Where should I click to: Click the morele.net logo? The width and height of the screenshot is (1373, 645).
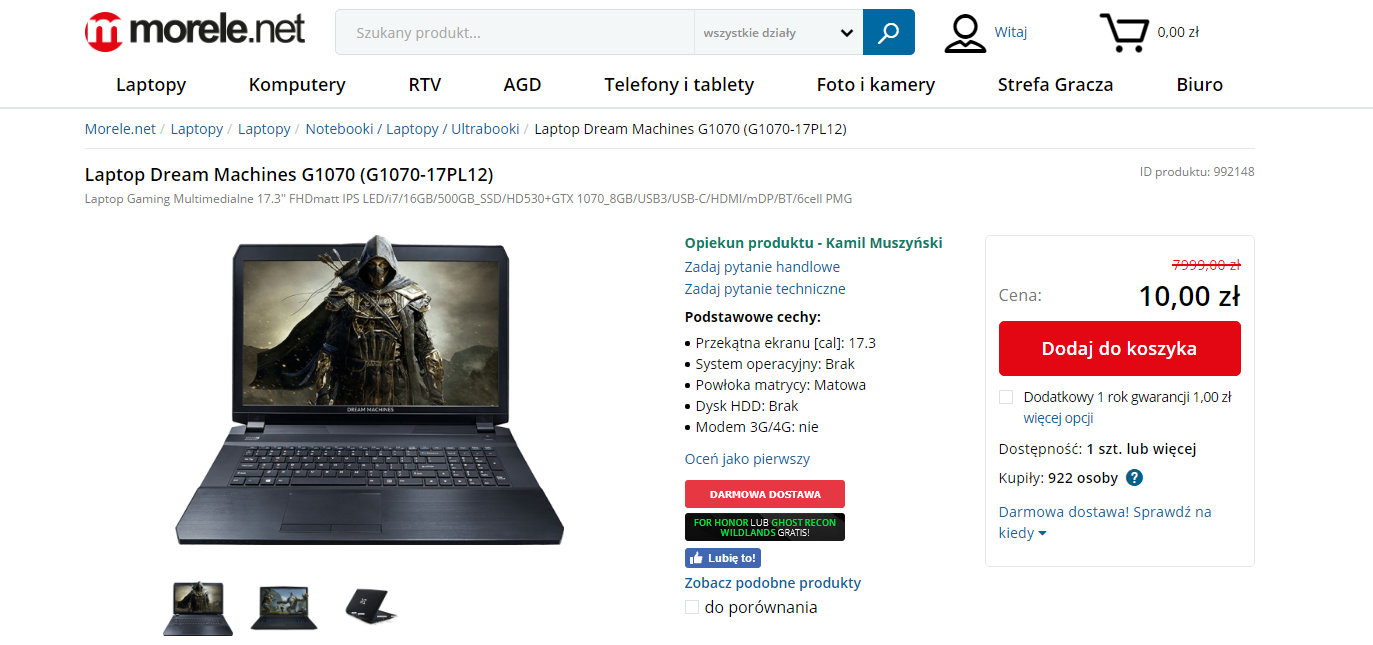pos(195,31)
